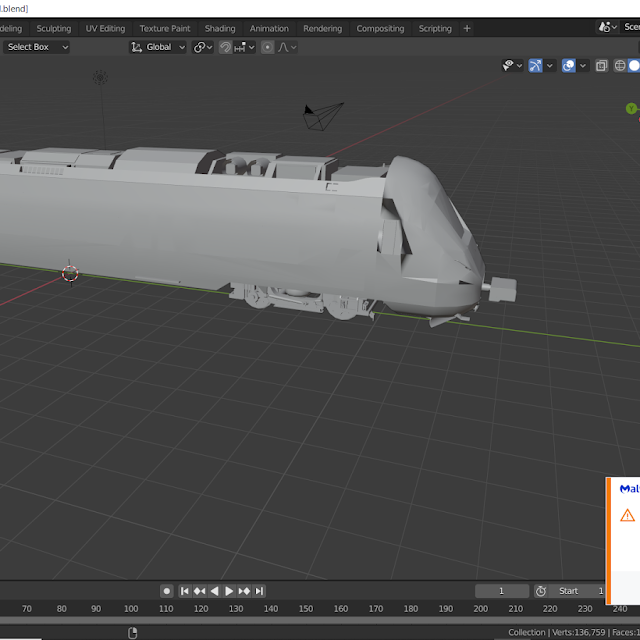Toggle the viewport gizmos button
The image size is (640, 640).
coord(536,66)
